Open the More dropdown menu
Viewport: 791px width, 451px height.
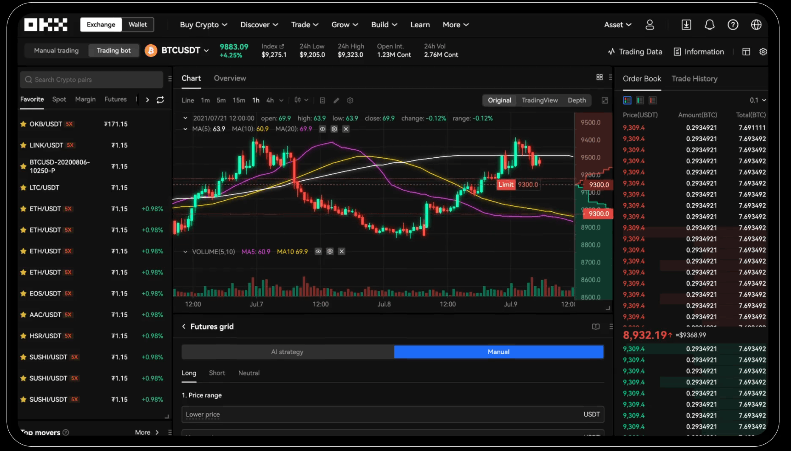pyautogui.click(x=456, y=24)
